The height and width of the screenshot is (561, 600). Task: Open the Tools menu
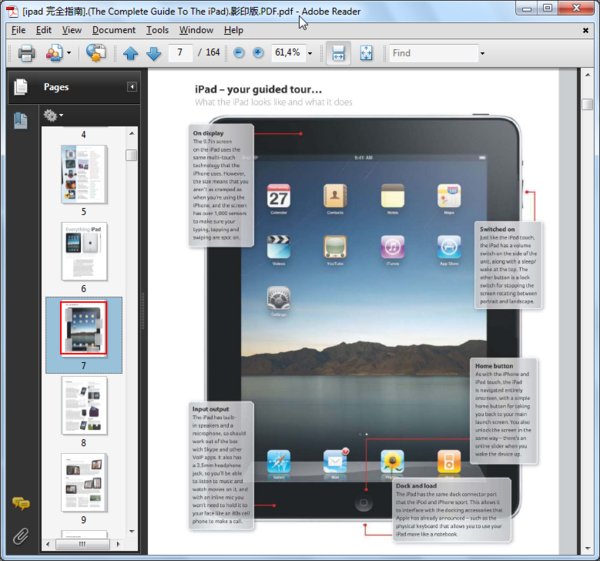[x=157, y=30]
